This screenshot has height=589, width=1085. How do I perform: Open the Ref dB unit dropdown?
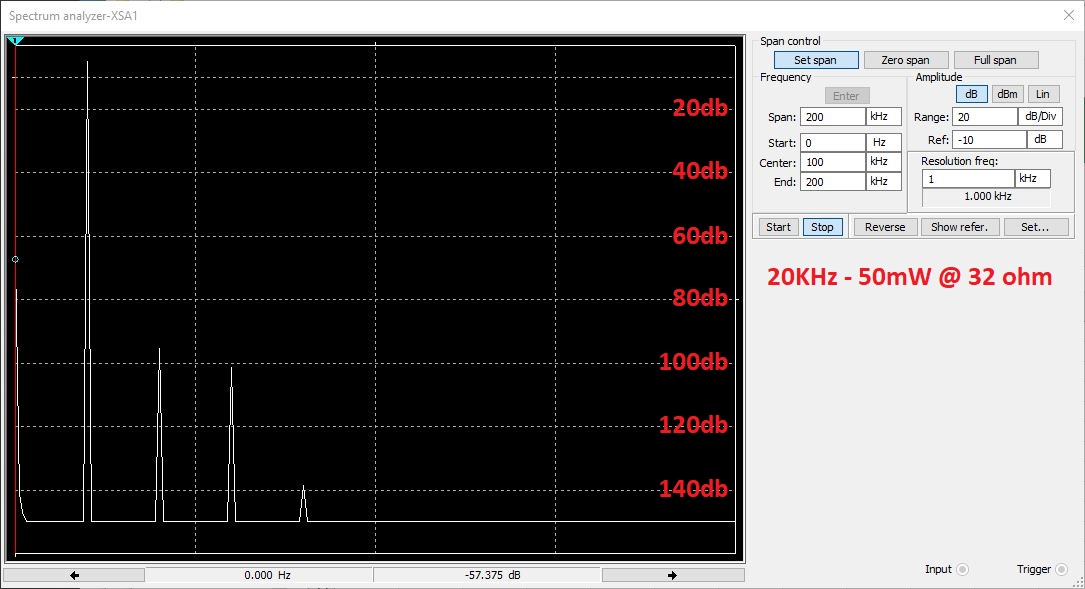pos(1045,140)
